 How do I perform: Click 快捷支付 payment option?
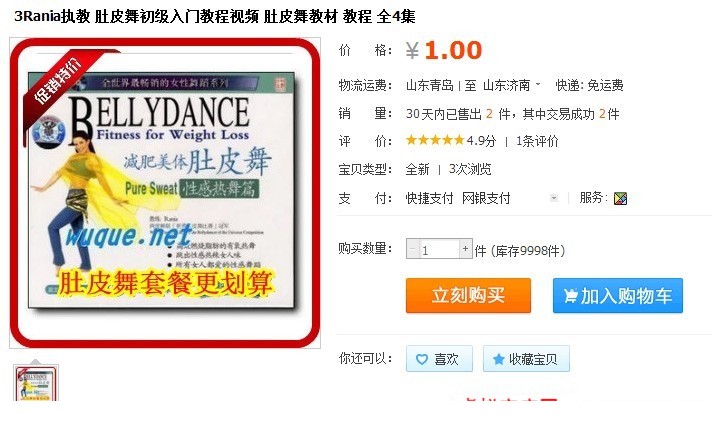429,198
